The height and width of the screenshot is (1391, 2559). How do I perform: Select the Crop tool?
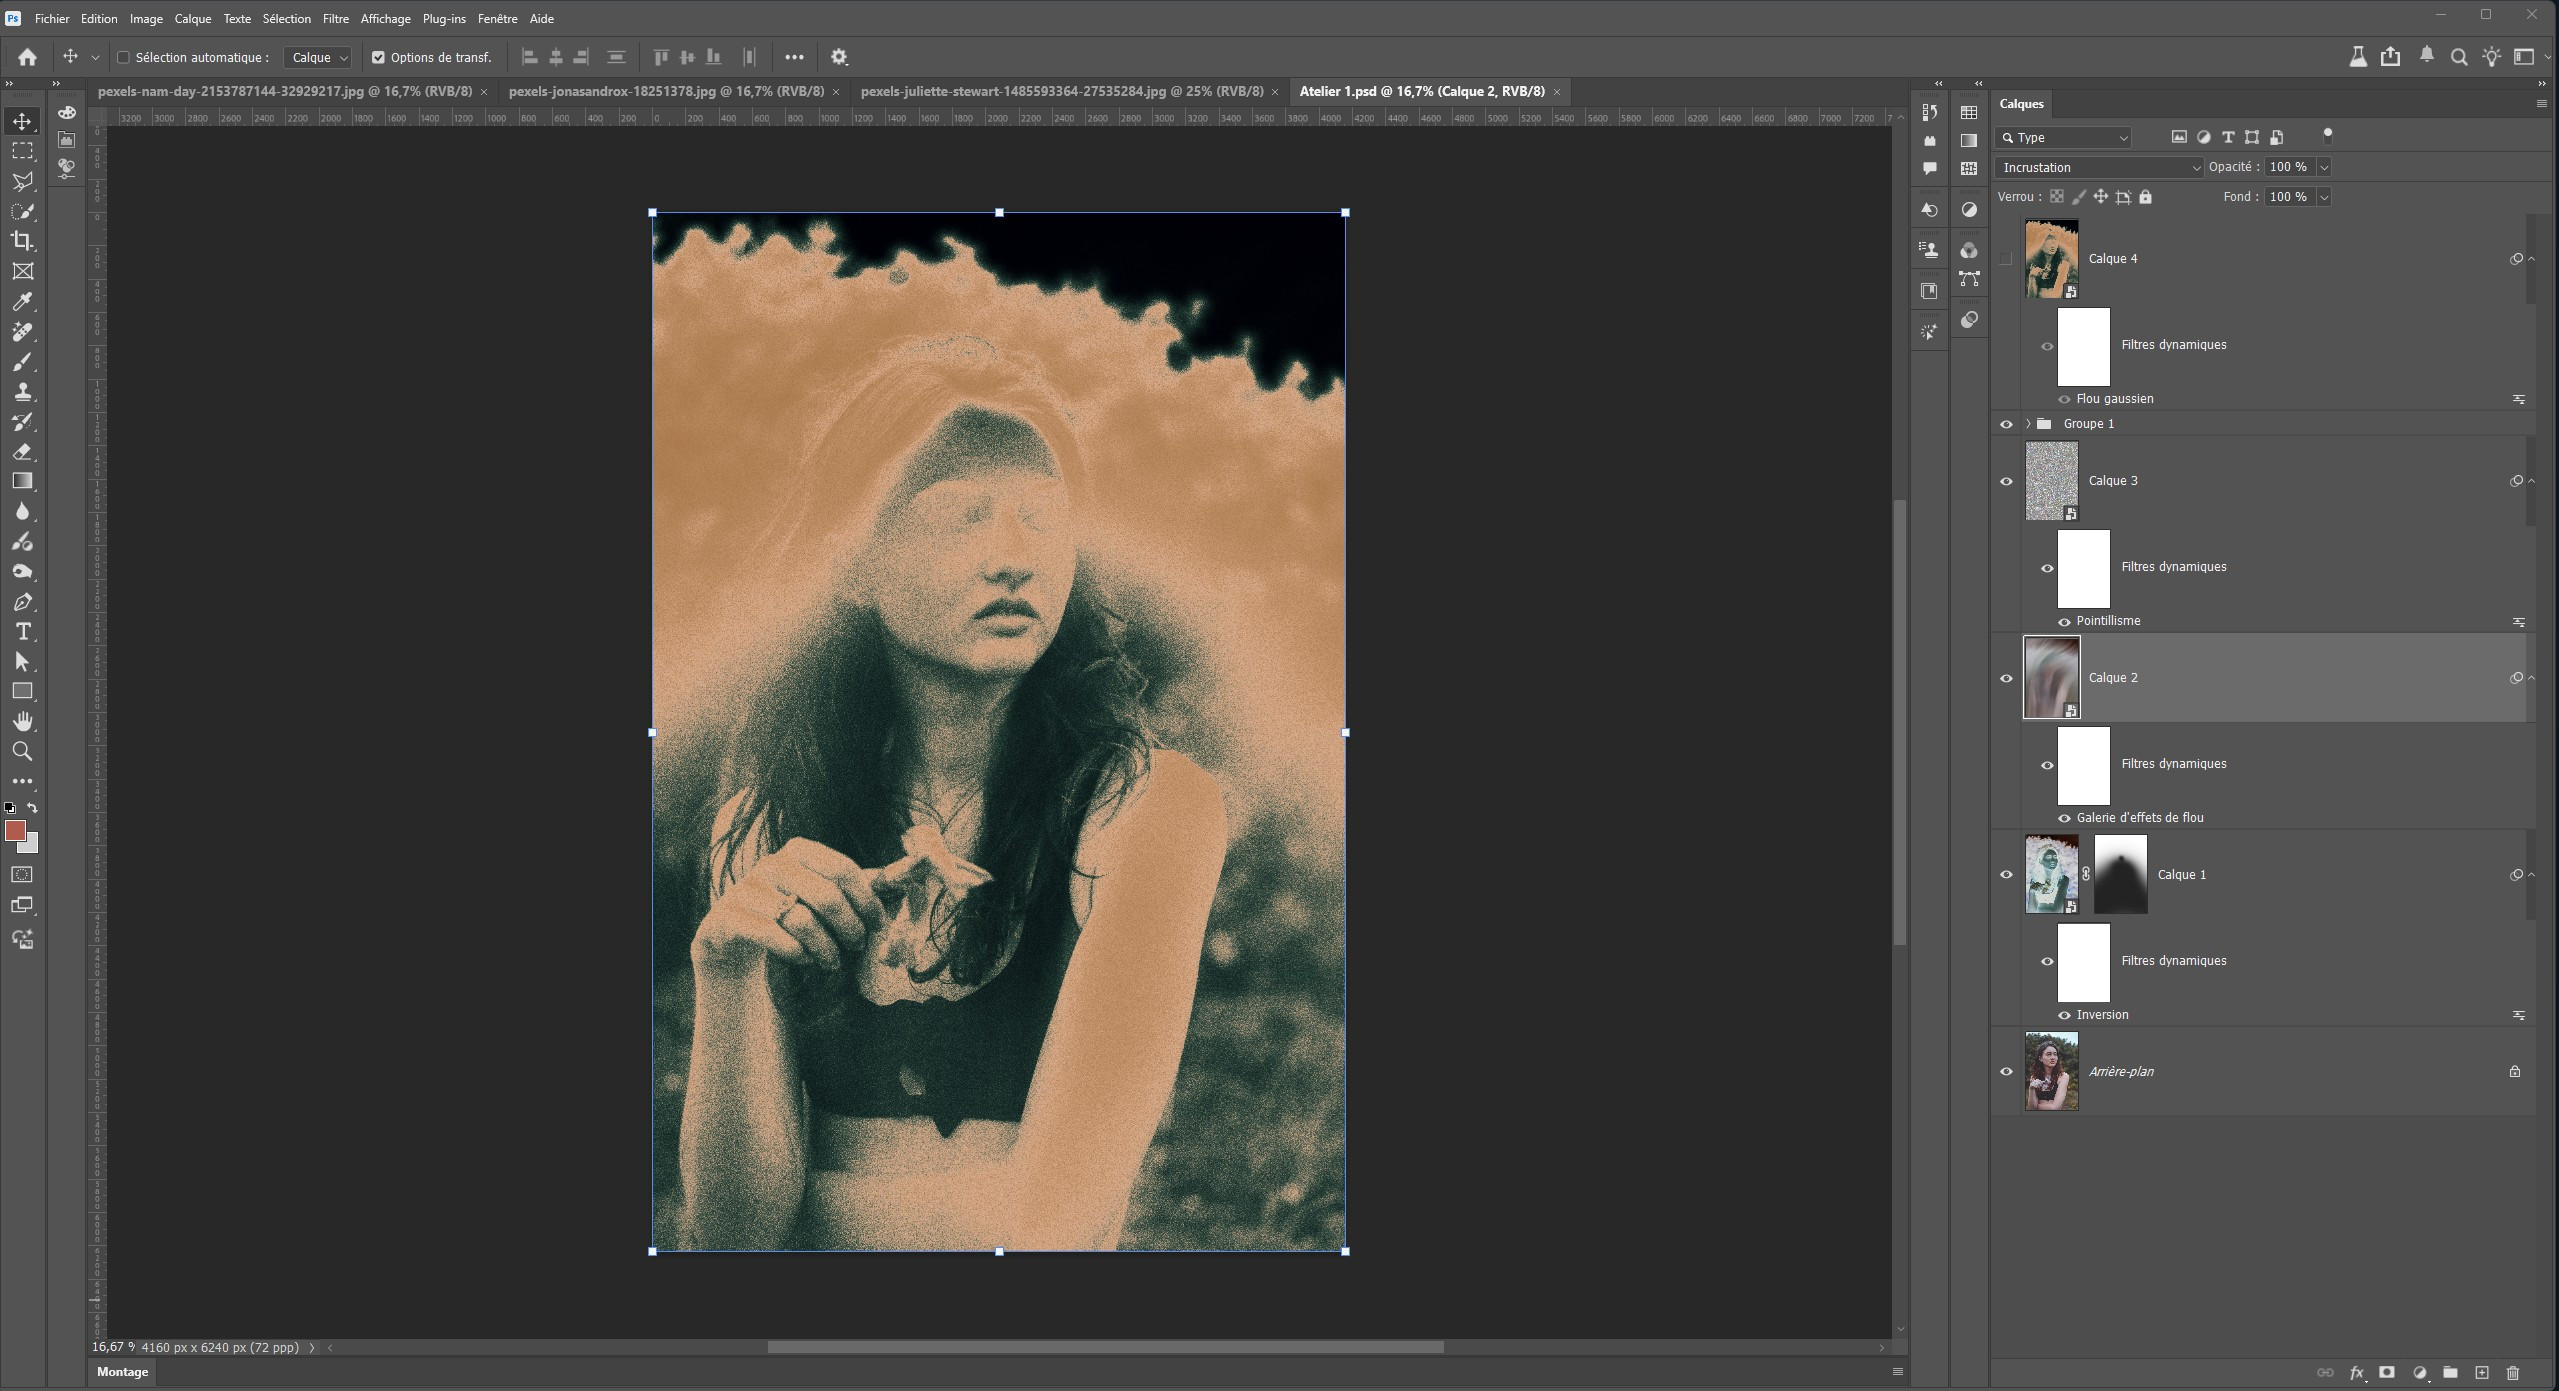pyautogui.click(x=22, y=241)
